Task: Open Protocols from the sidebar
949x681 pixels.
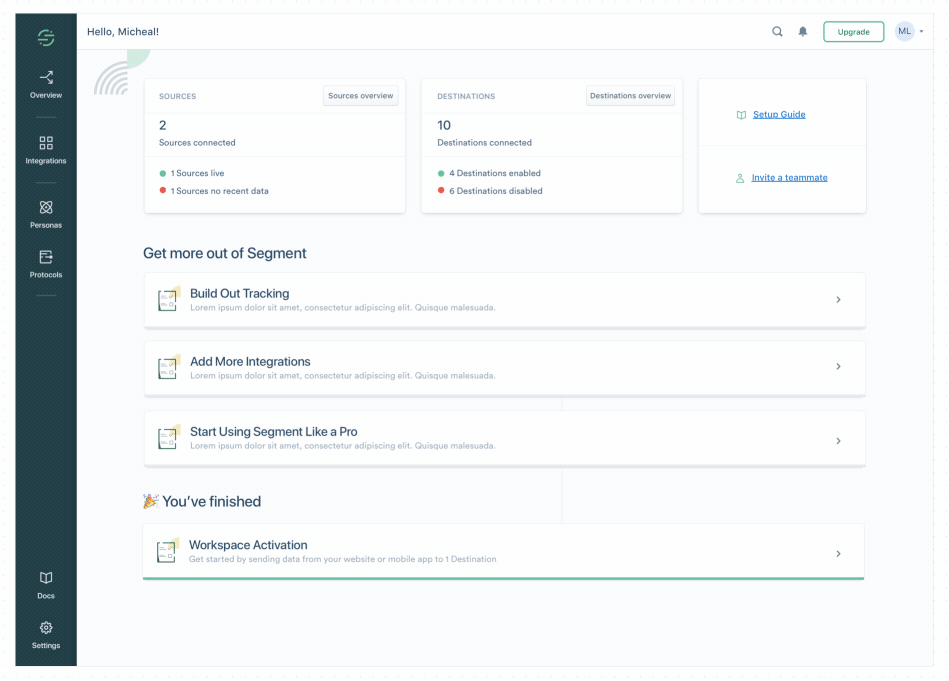Action: [x=46, y=264]
